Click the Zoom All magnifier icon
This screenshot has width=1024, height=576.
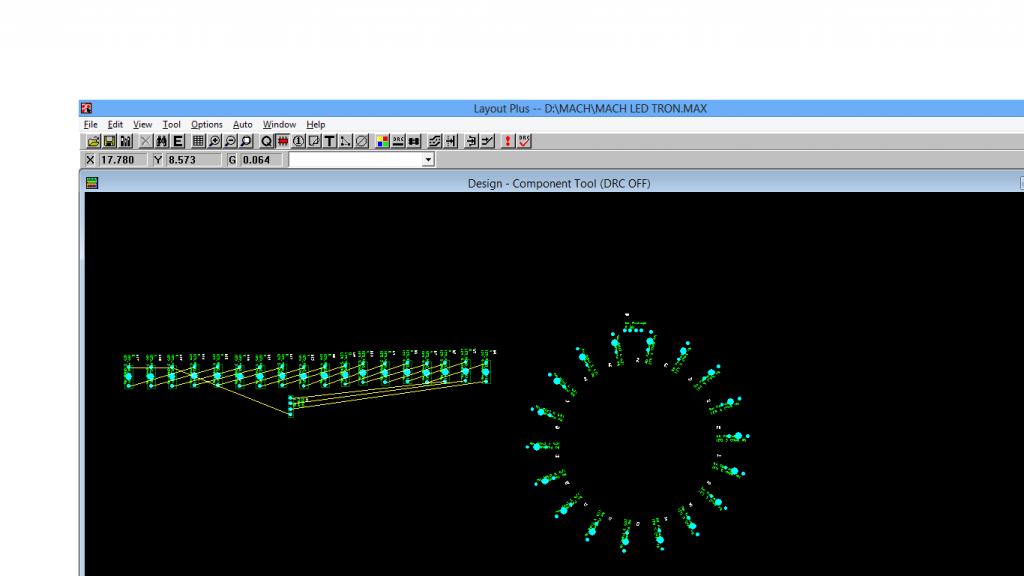[246, 141]
